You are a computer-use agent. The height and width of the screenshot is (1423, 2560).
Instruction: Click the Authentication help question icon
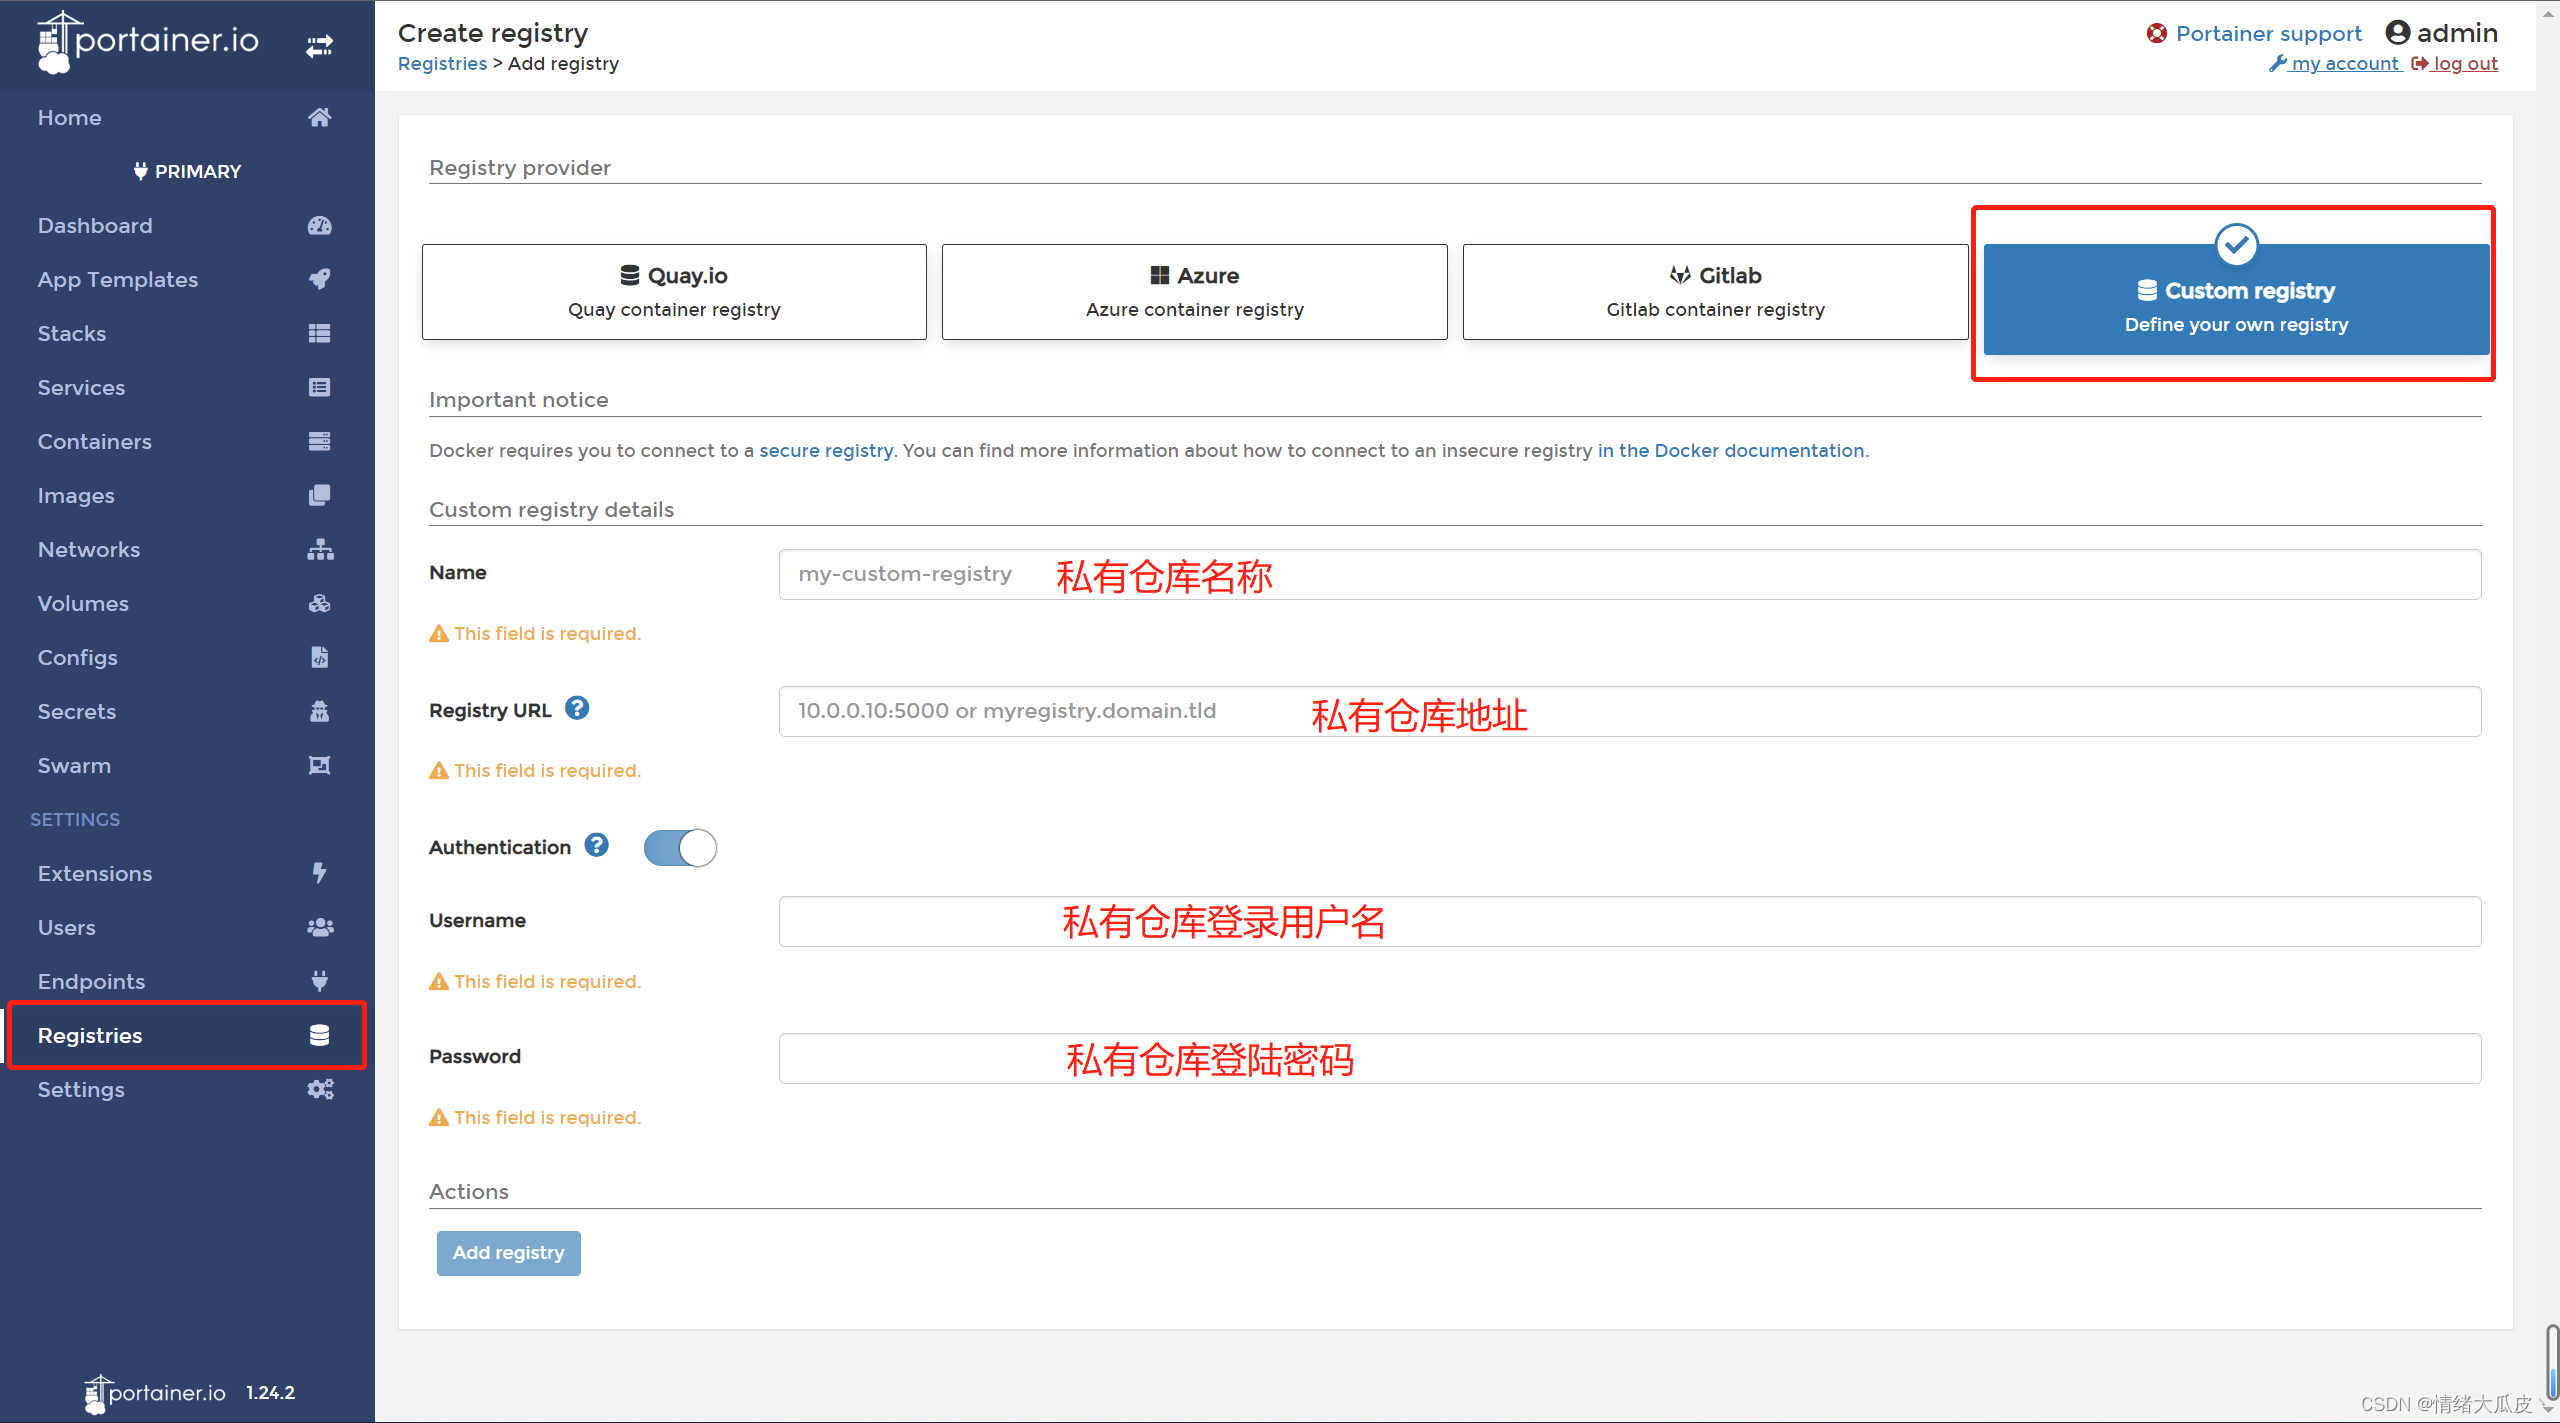597,845
